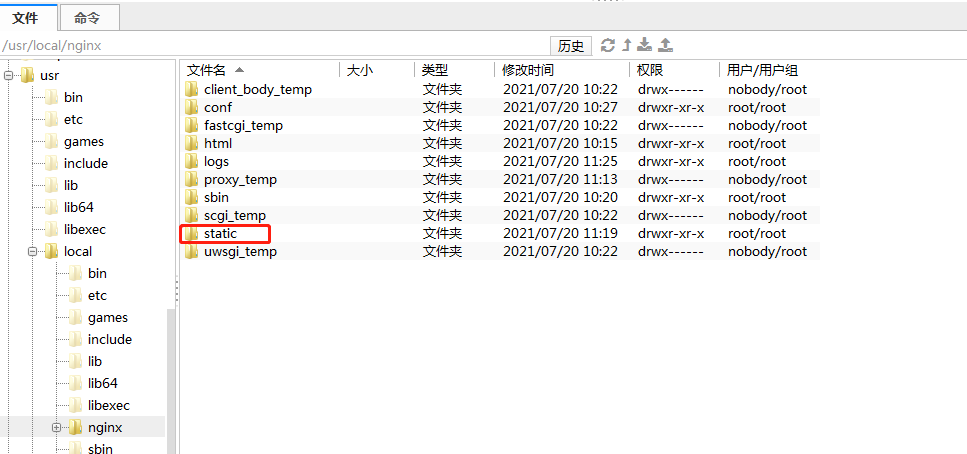Screen dimensions: 967x454
Task: Click the lib folder icon under usr
Action: 52,186
